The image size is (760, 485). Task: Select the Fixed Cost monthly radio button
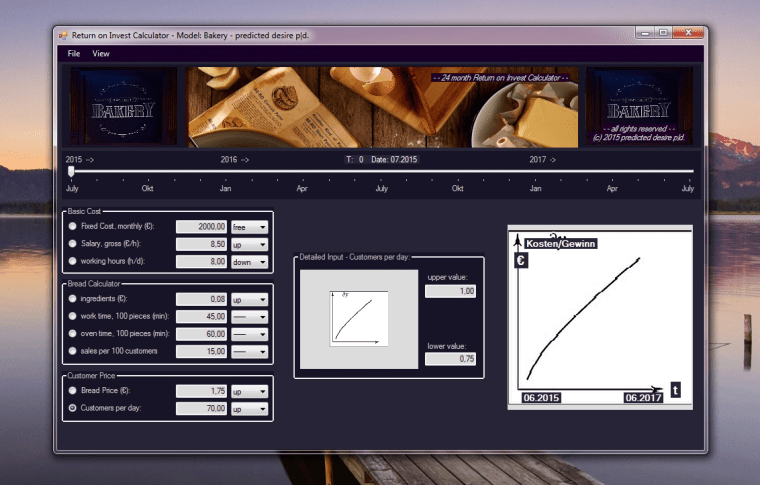pyautogui.click(x=72, y=227)
